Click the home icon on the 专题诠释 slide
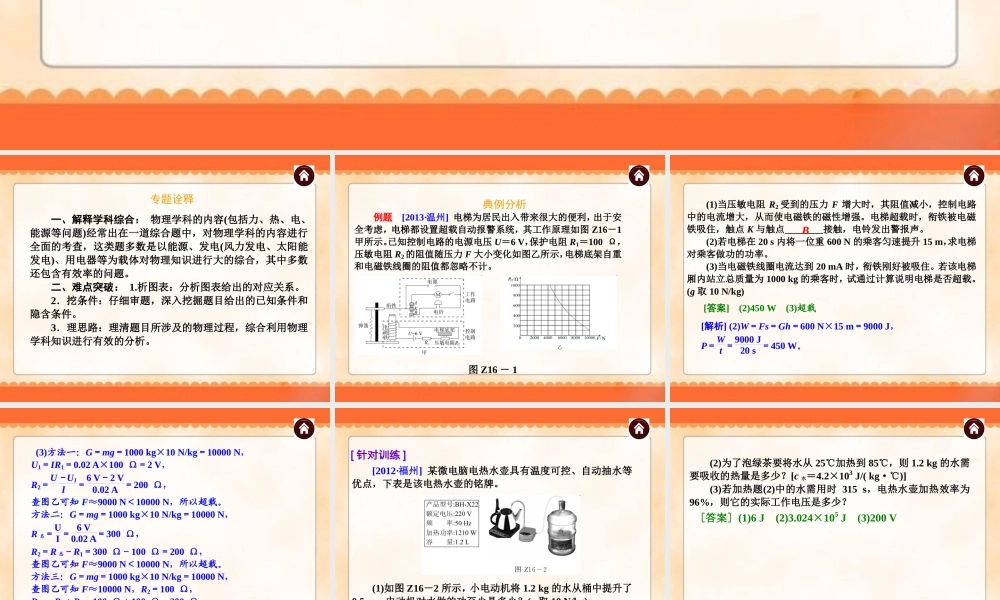The height and width of the screenshot is (600, 1000). pyautogui.click(x=304, y=175)
